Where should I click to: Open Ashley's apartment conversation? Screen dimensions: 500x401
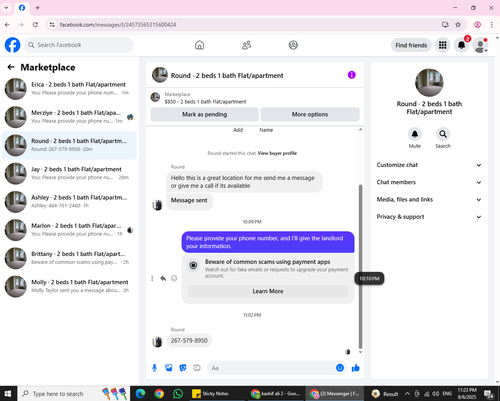pos(69,202)
